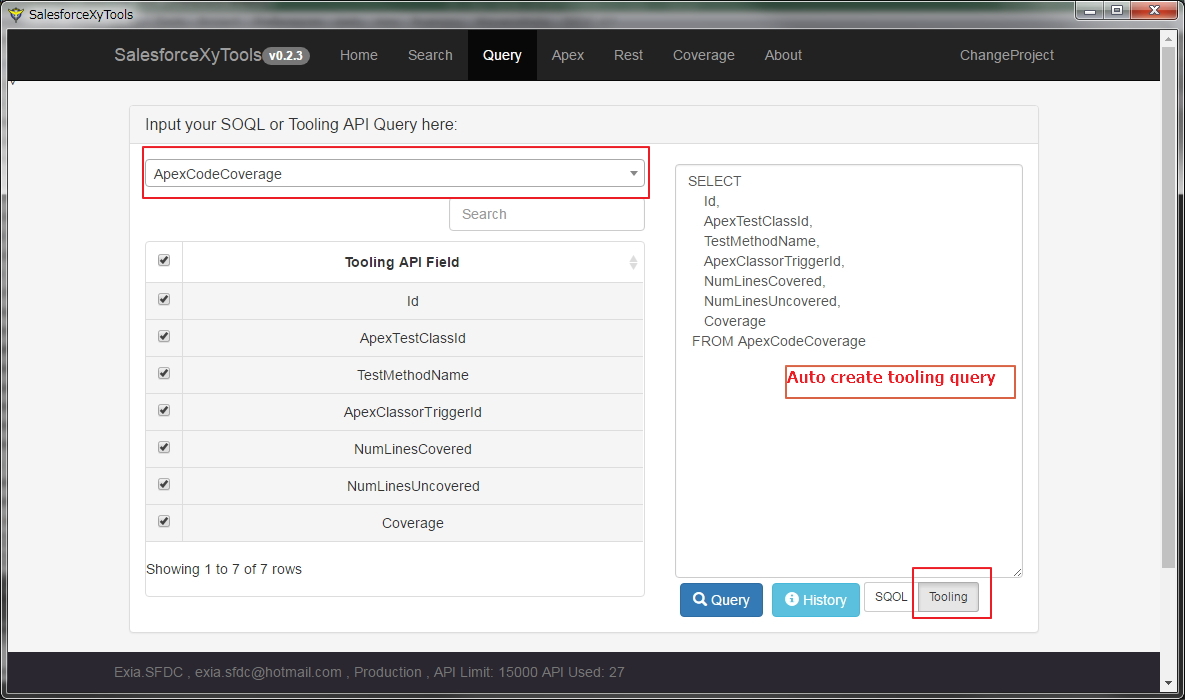Sort by Tooling API Field column arrows
This screenshot has width=1185, height=700.
pos(633,262)
